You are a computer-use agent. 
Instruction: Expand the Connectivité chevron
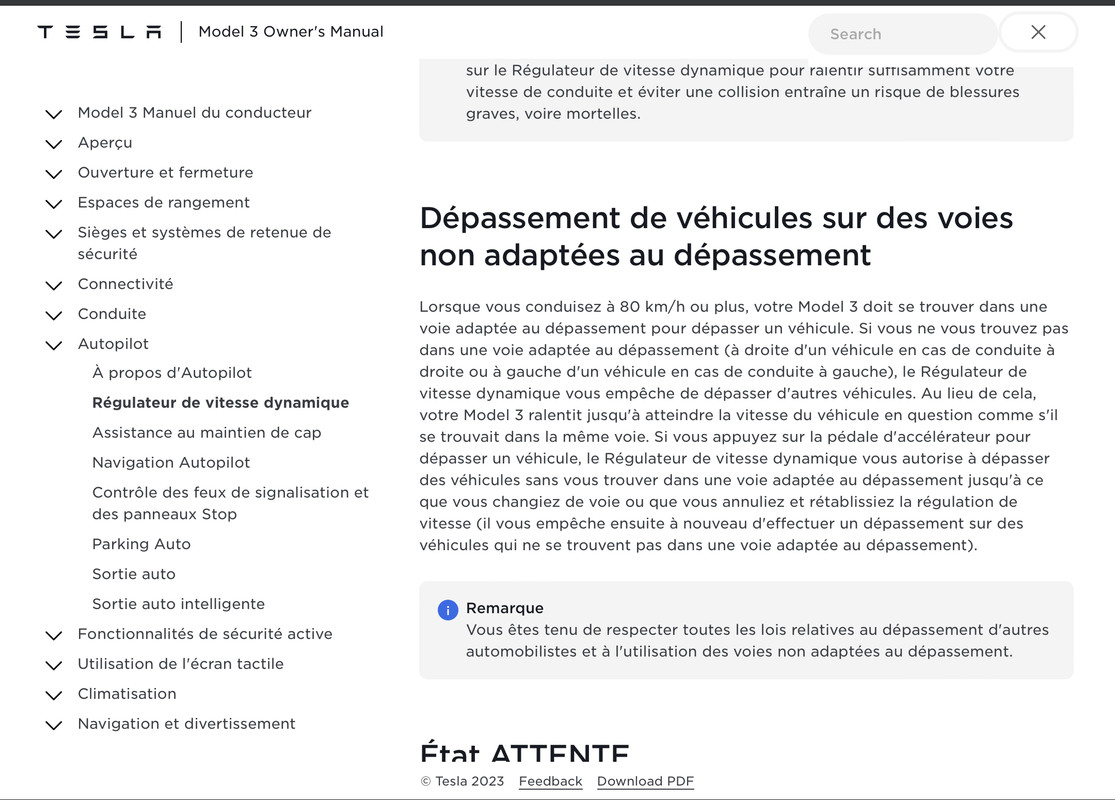[53, 285]
